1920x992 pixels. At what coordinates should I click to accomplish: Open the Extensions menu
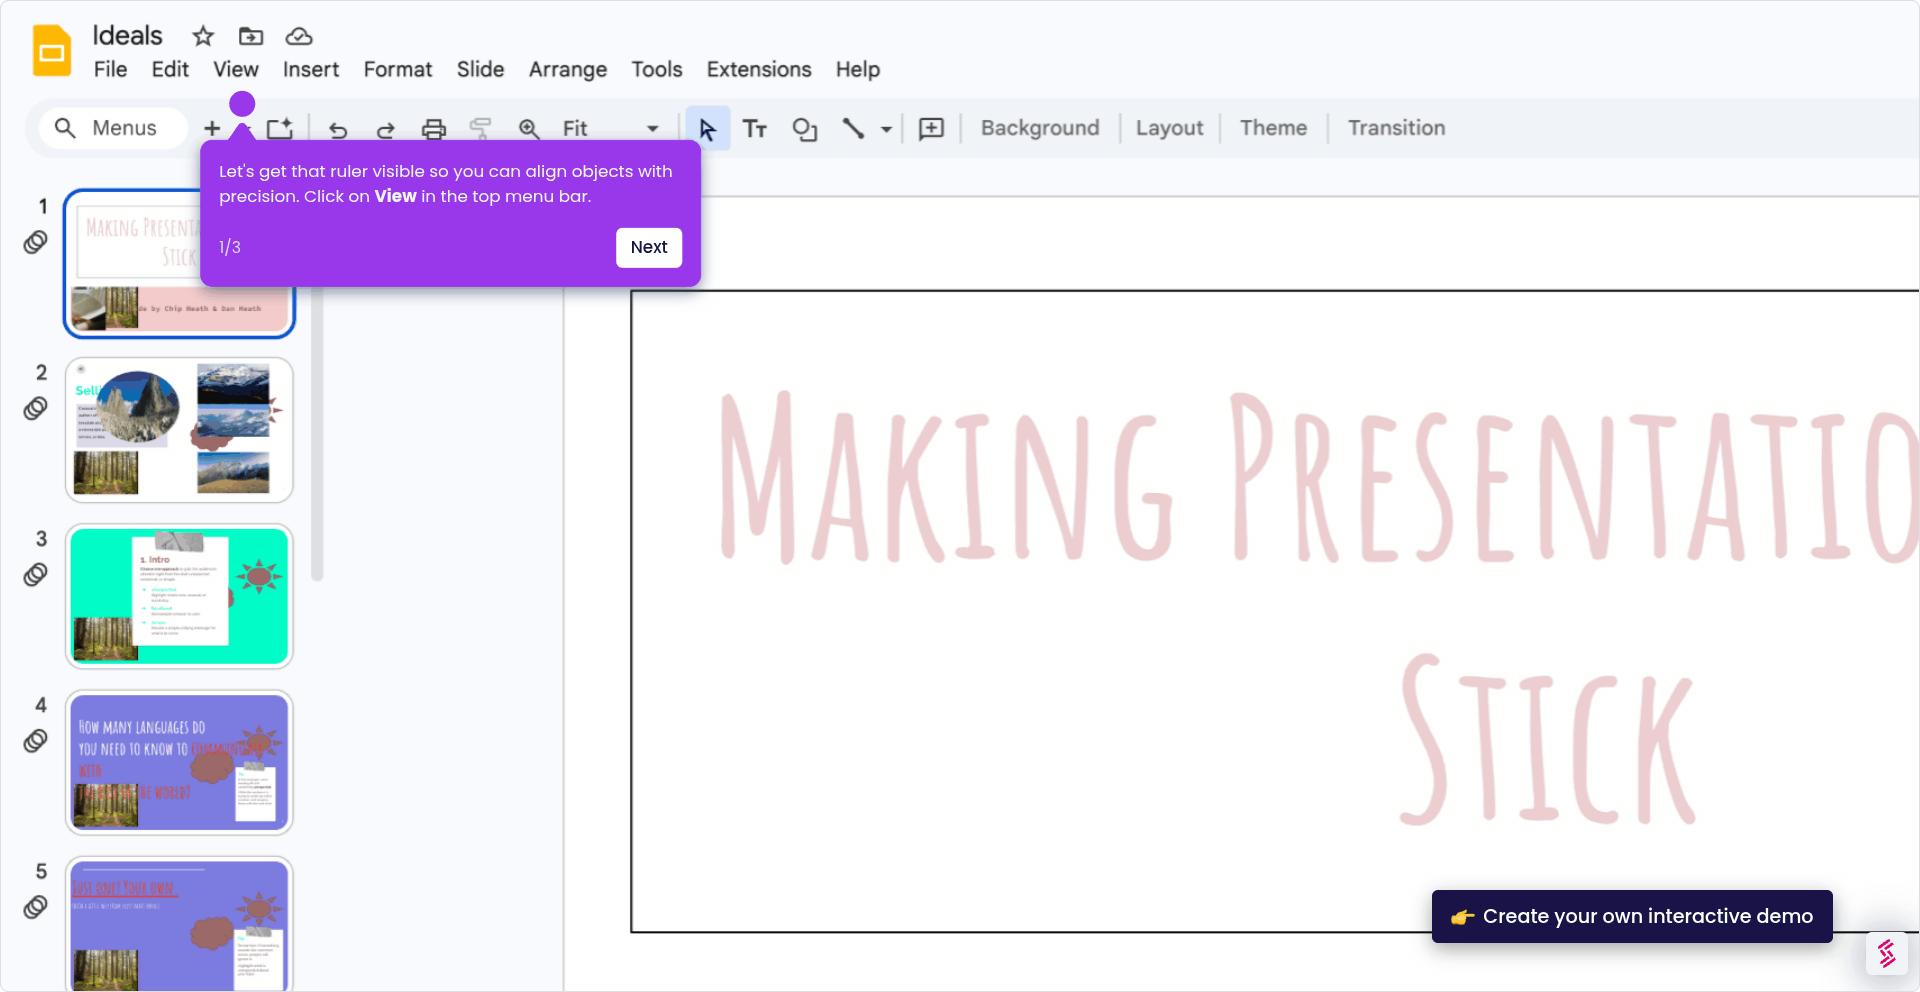pos(759,69)
